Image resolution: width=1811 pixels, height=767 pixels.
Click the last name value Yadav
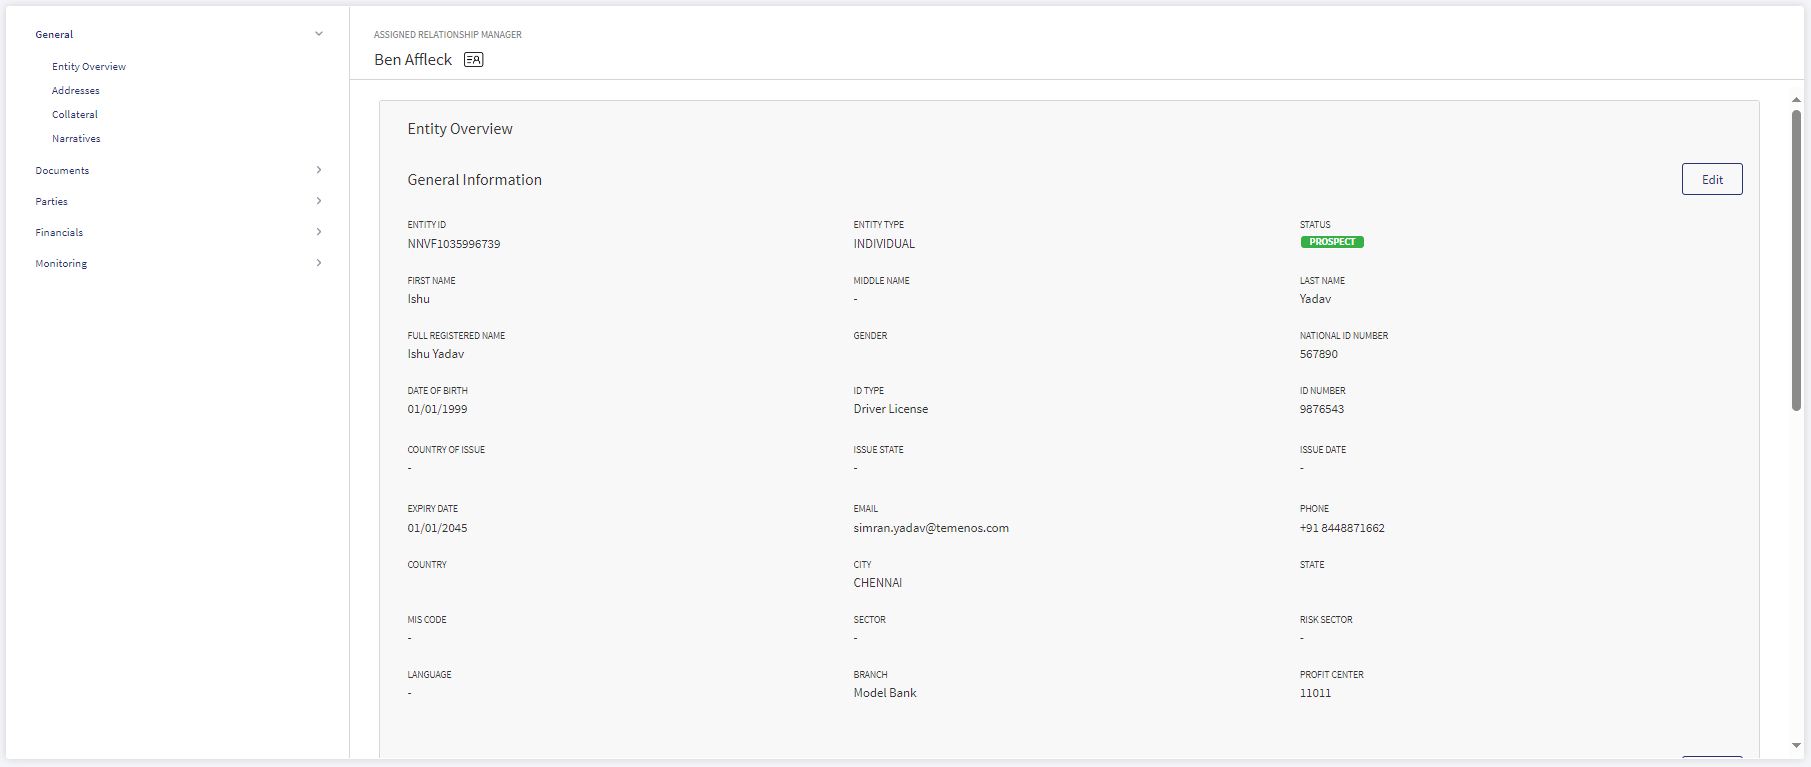1315,299
